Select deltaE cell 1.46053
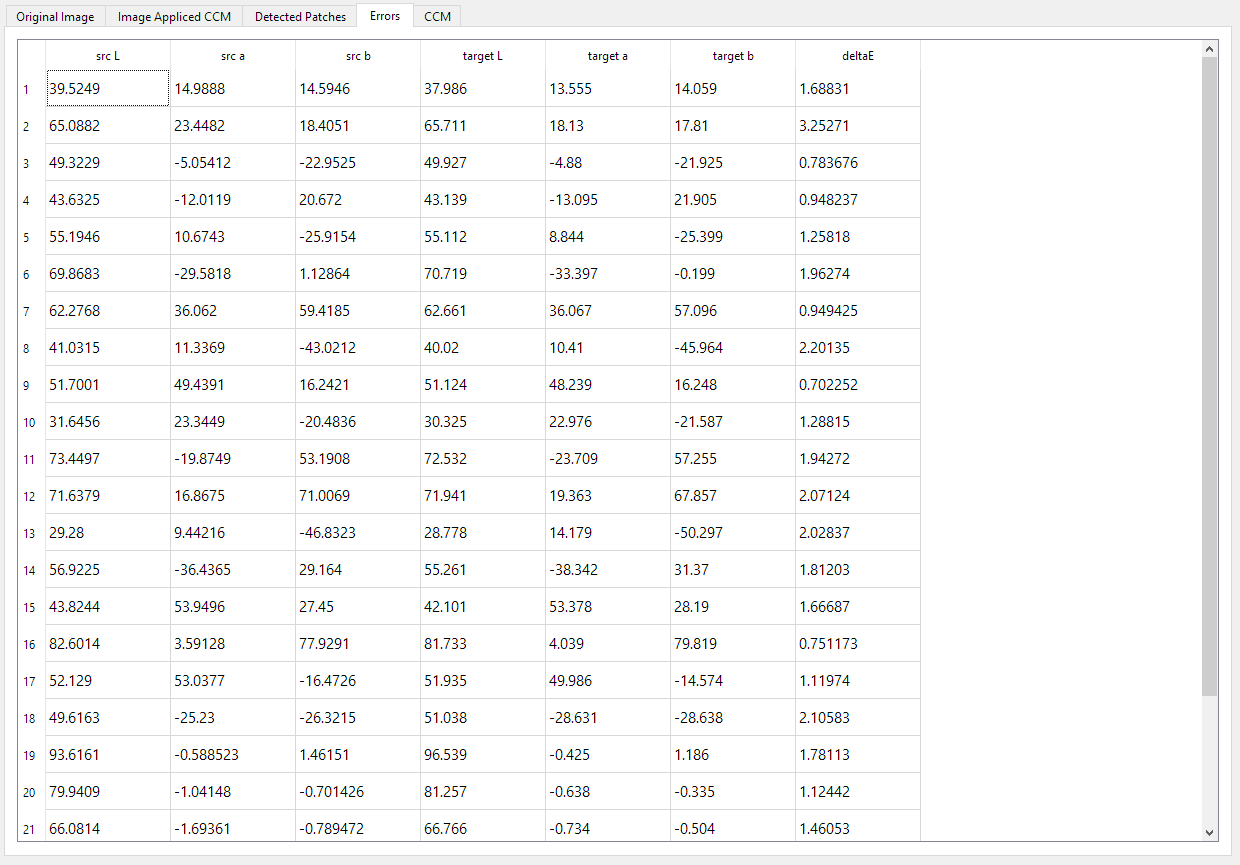 point(858,826)
